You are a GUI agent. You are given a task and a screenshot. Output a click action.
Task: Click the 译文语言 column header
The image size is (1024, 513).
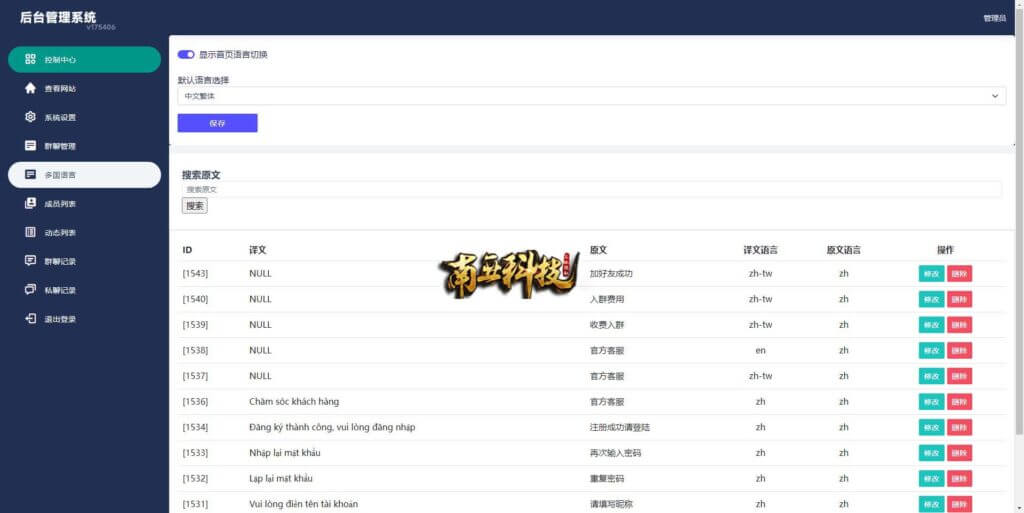pos(760,250)
